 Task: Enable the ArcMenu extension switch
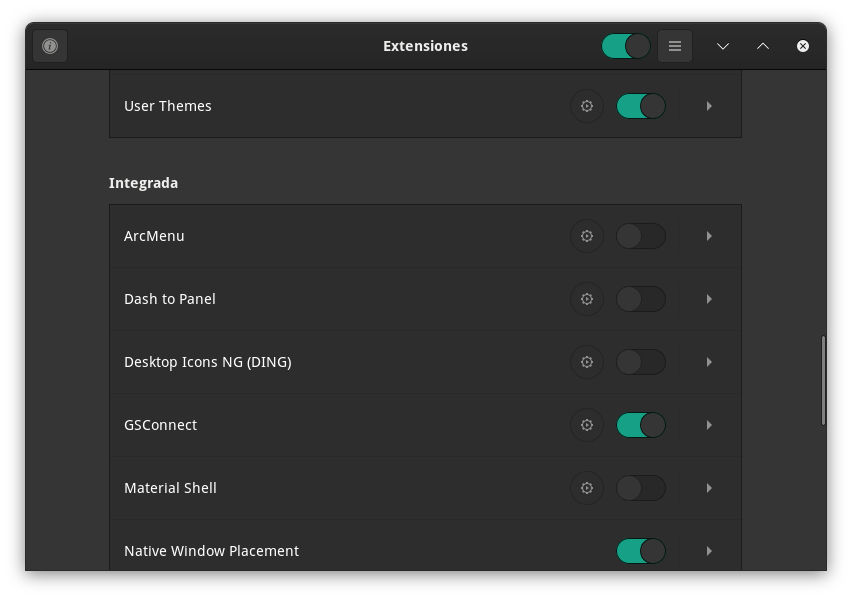tap(641, 236)
